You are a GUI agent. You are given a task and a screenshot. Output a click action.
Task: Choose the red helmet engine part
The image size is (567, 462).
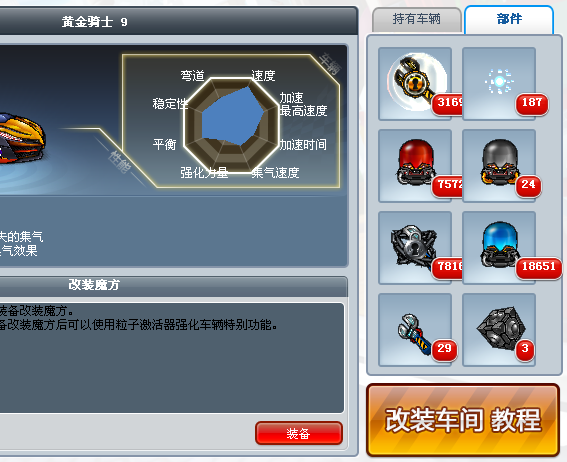(415, 166)
